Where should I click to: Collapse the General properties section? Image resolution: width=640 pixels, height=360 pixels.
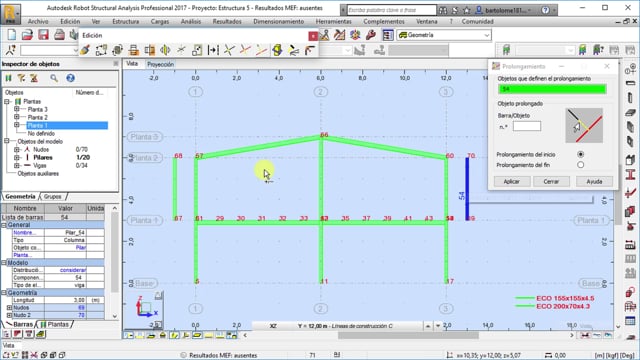pyautogui.click(x=4, y=225)
